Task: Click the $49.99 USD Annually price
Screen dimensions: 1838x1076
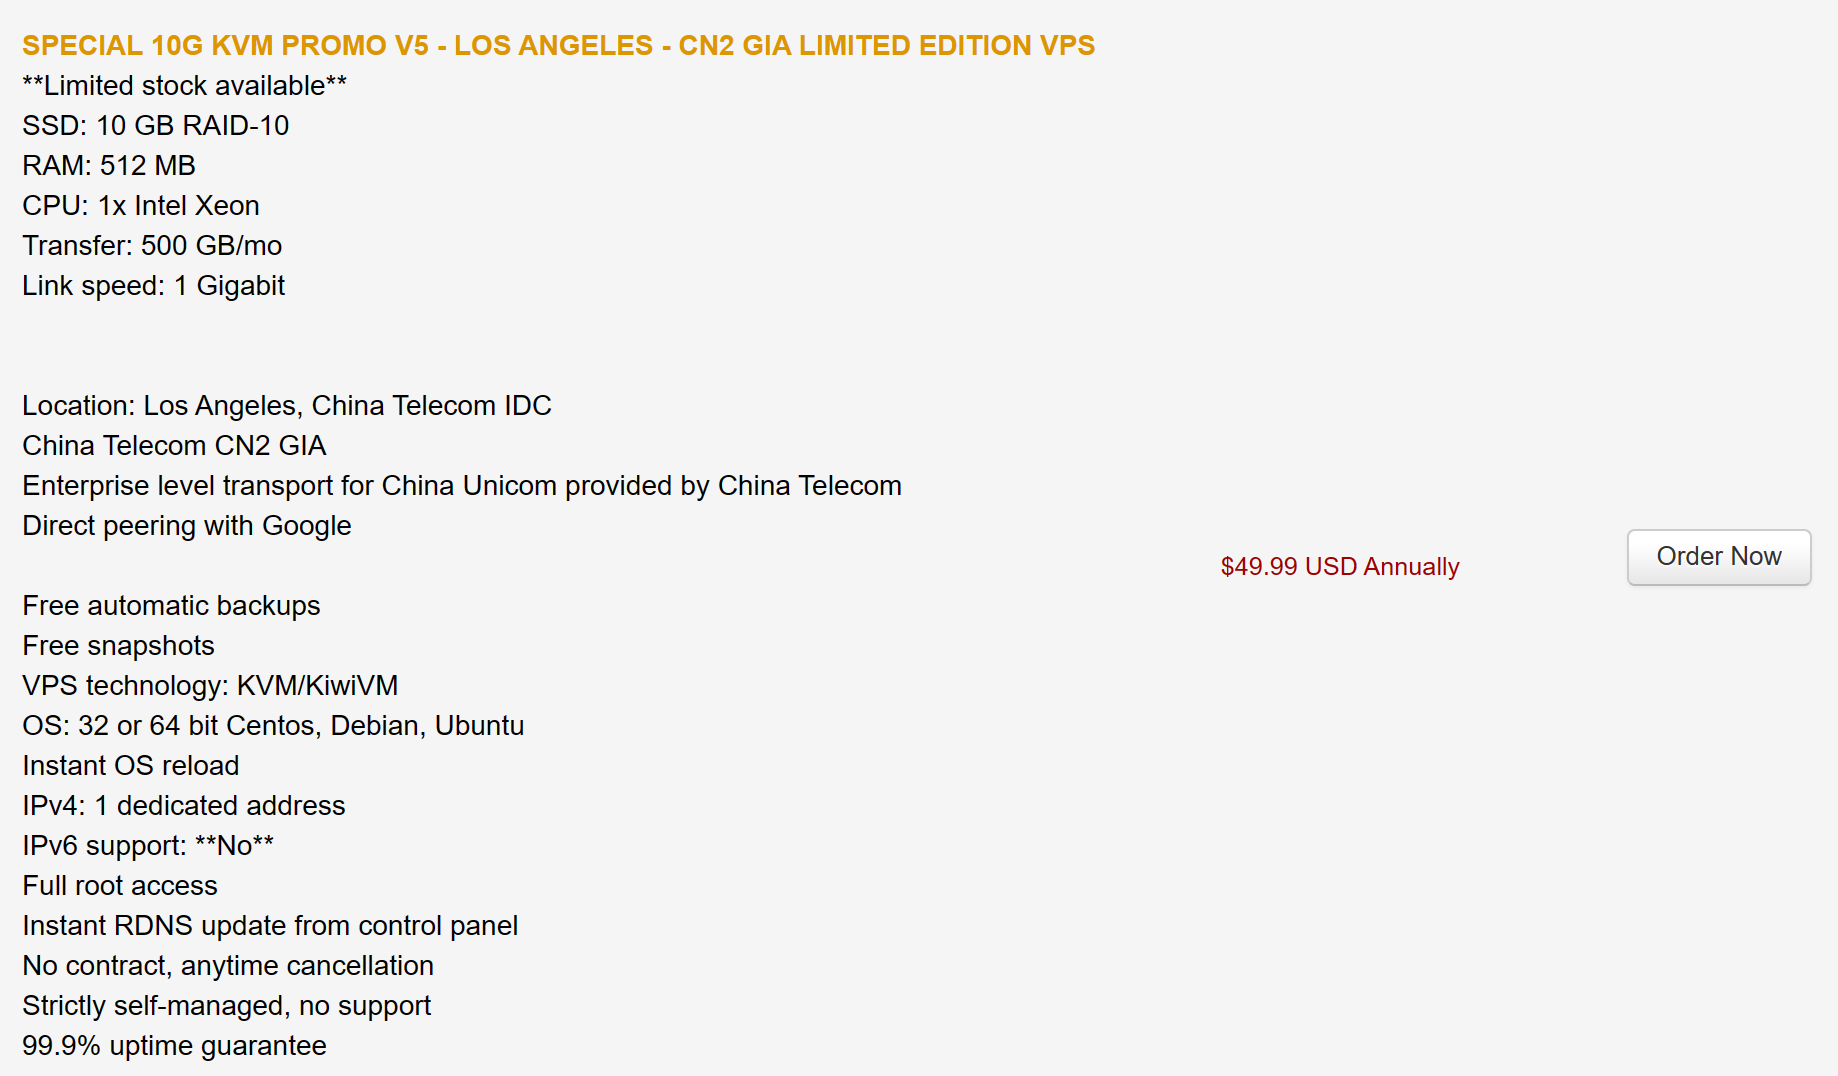Action: [x=1339, y=567]
